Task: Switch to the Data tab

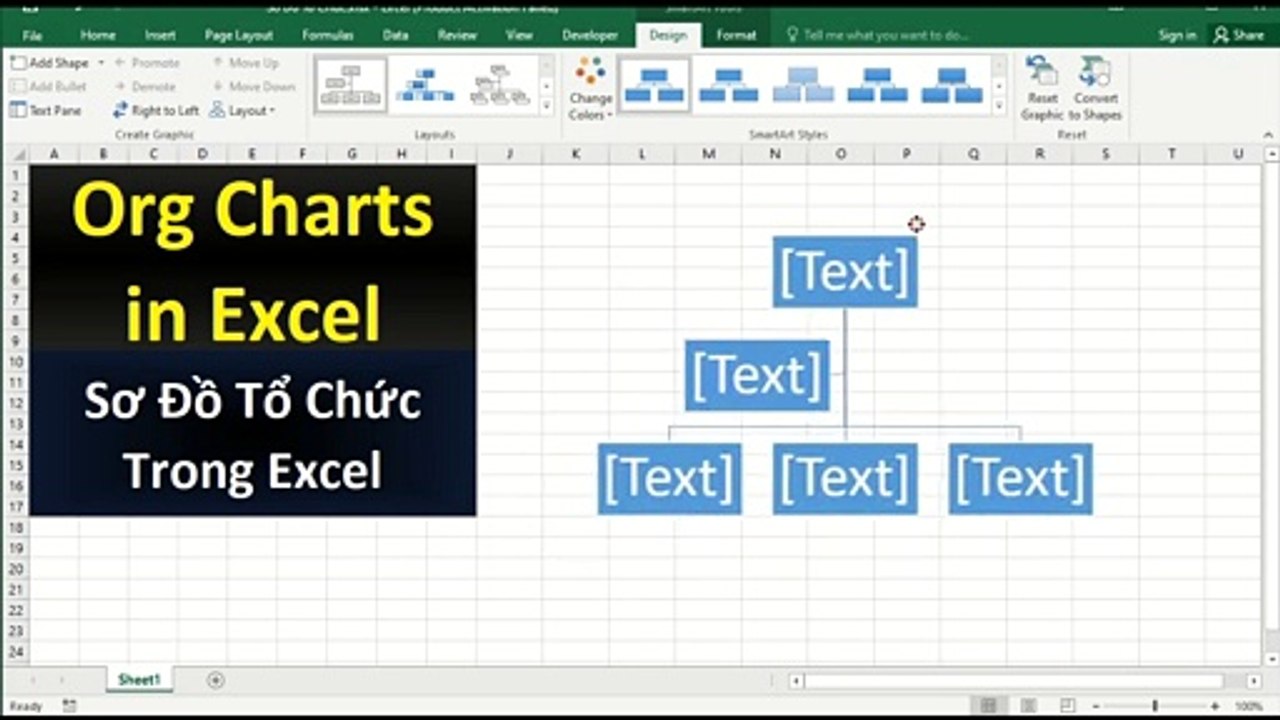Action: tap(395, 35)
